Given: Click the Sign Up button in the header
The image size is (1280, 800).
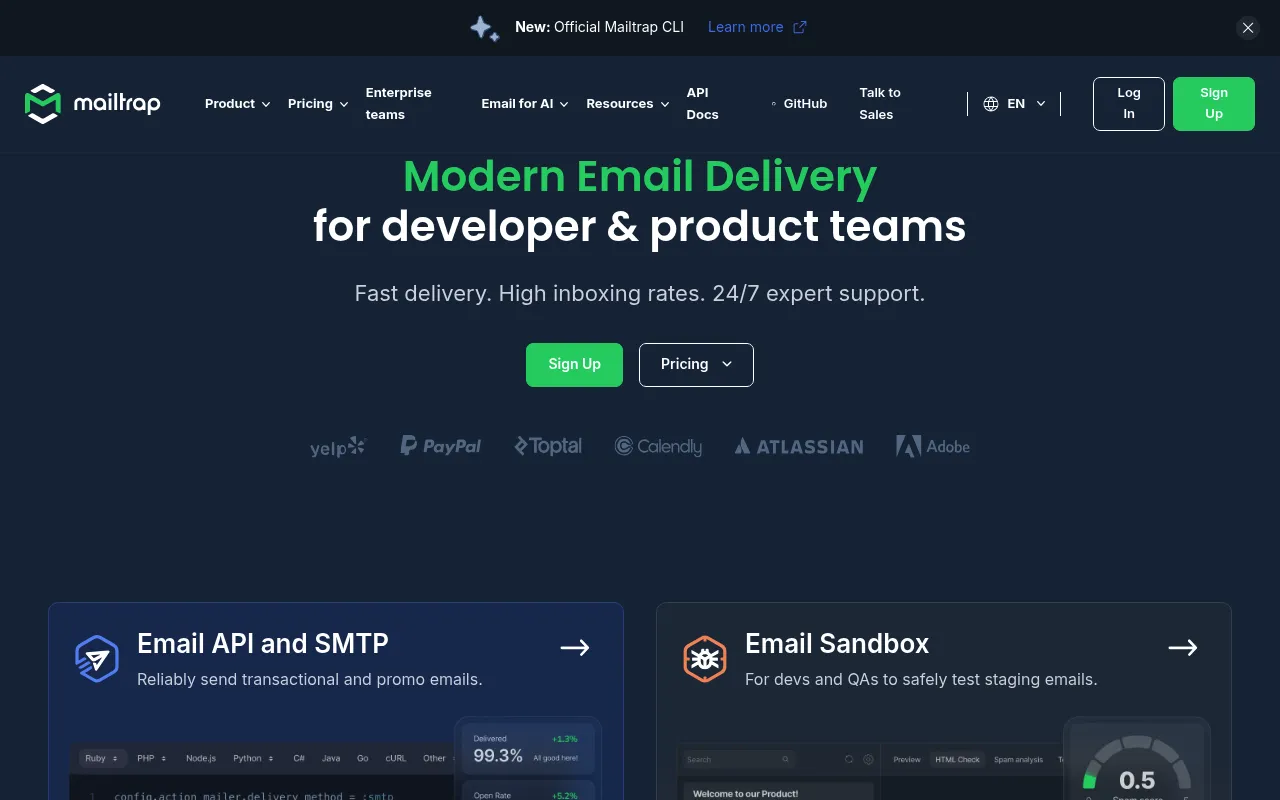Looking at the screenshot, I should (x=1214, y=104).
